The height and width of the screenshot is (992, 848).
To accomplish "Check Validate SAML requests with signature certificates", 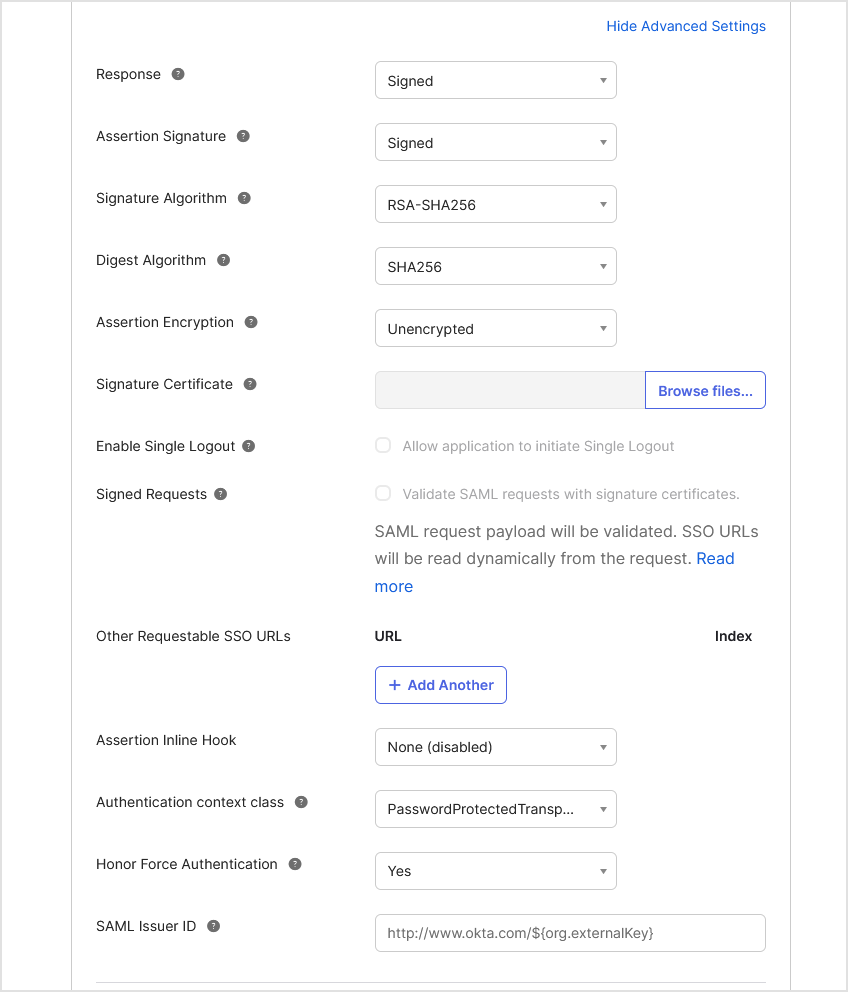I will (x=383, y=493).
